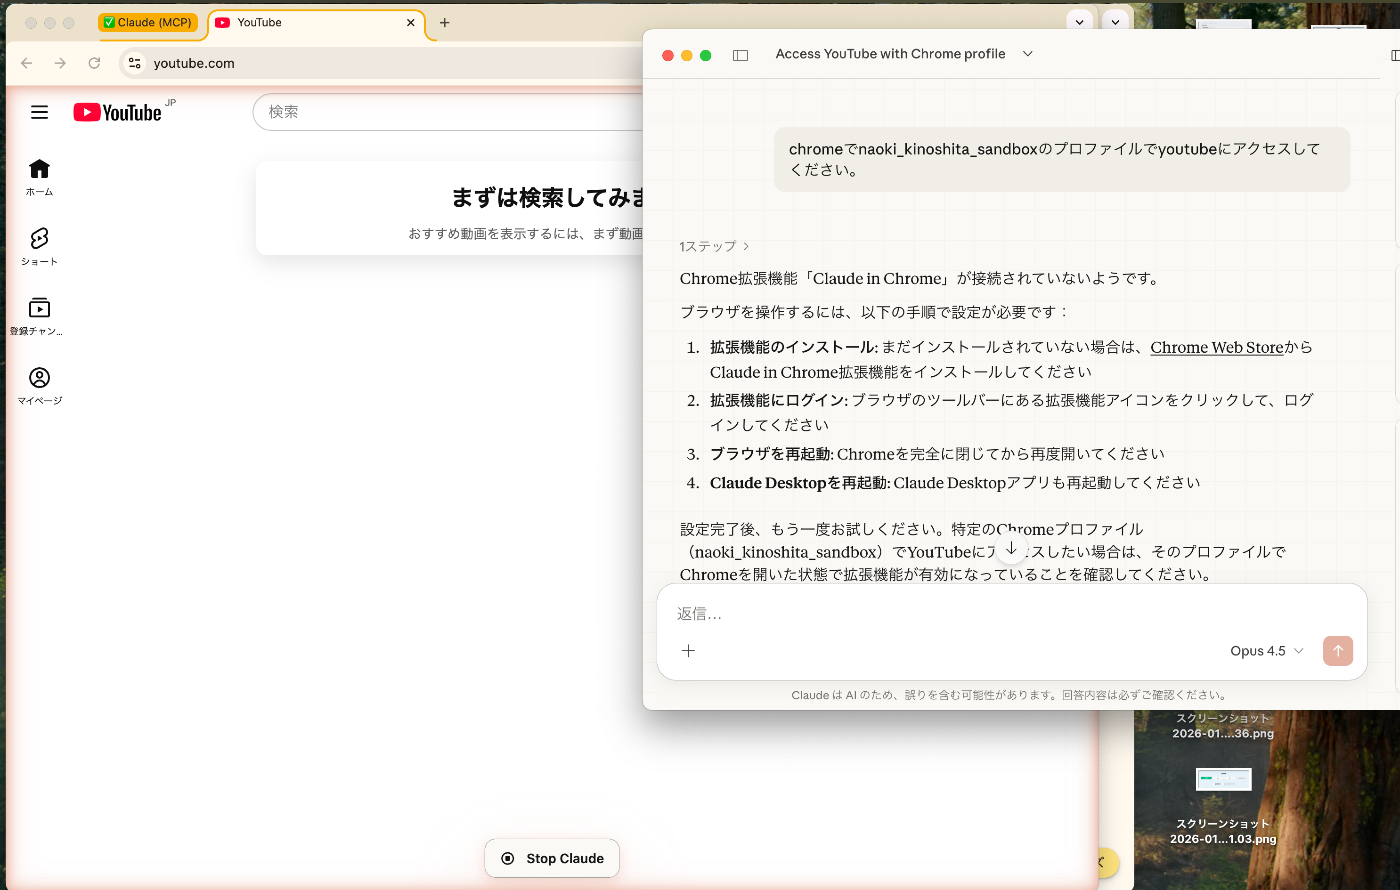
Task: Select desktop screenshot thumbnail 2026-01...1.03.png
Action: pyautogui.click(x=1224, y=779)
